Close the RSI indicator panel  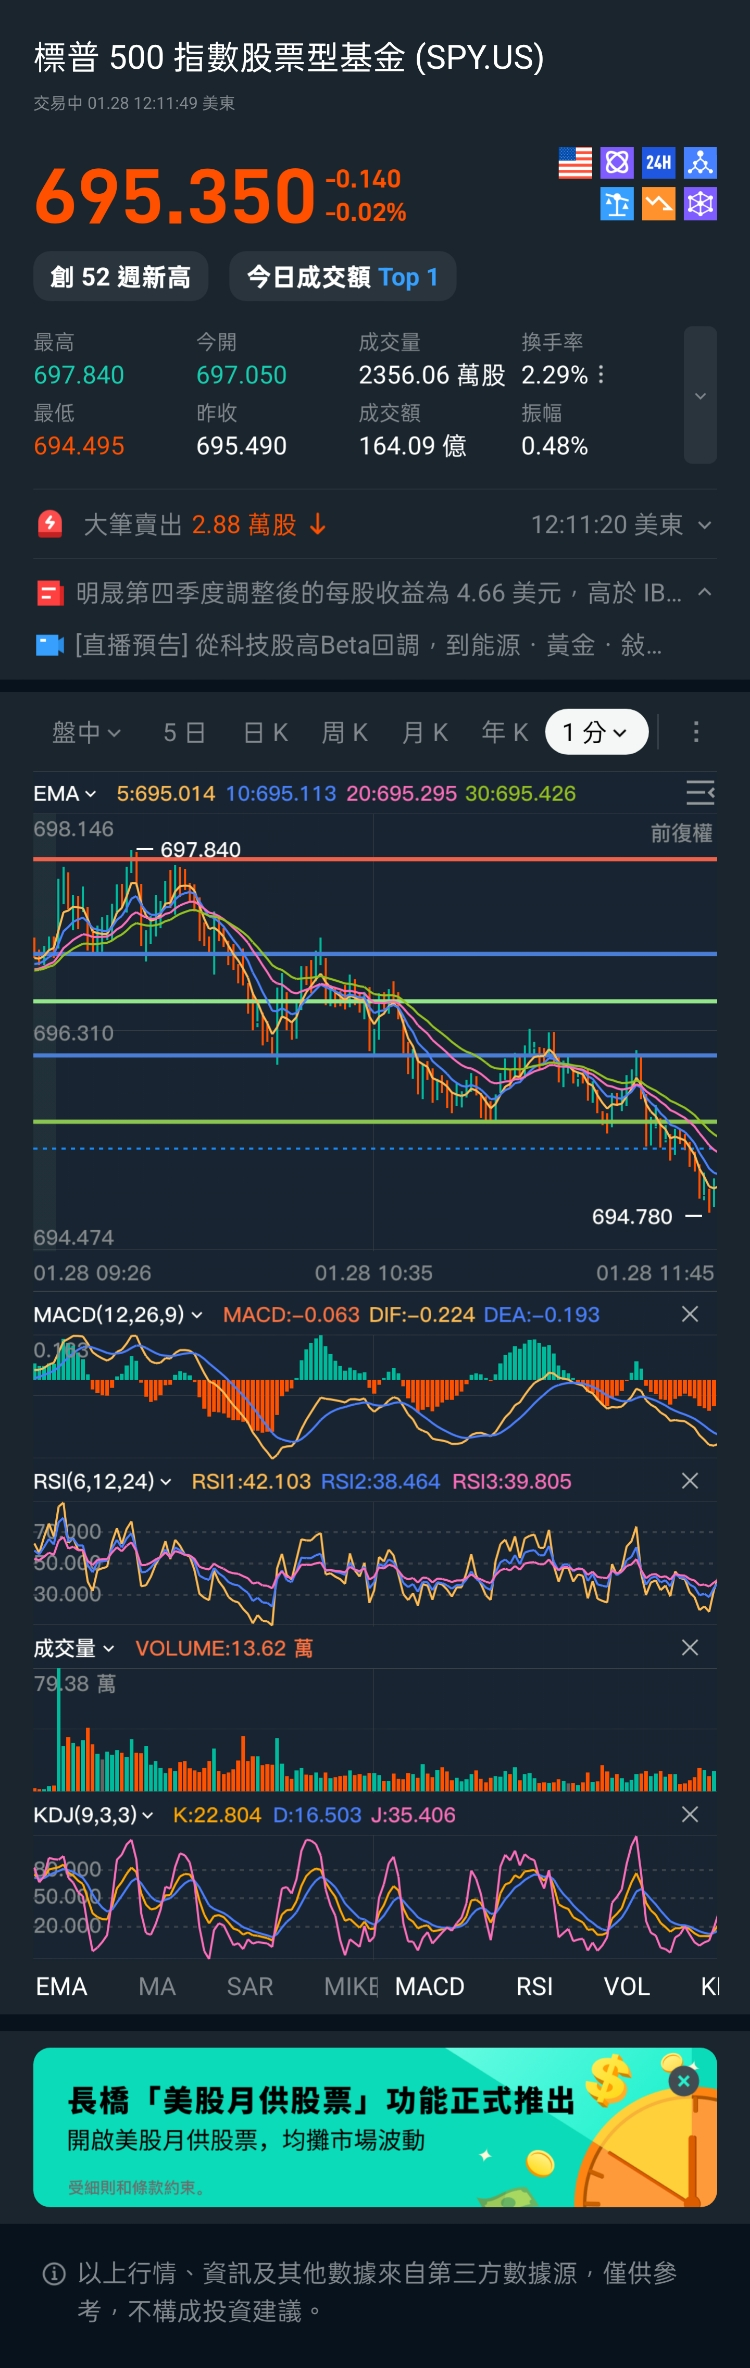[x=690, y=1481]
